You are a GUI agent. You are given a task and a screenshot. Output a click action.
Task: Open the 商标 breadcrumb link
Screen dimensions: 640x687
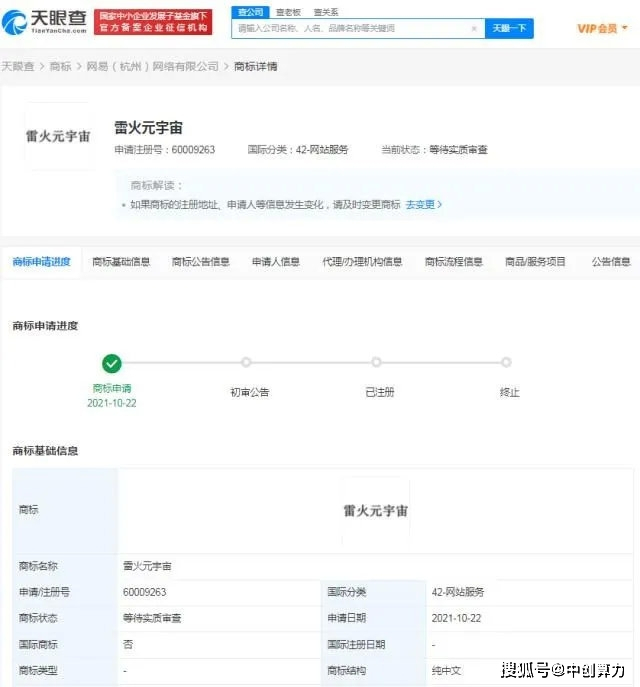click(x=60, y=67)
